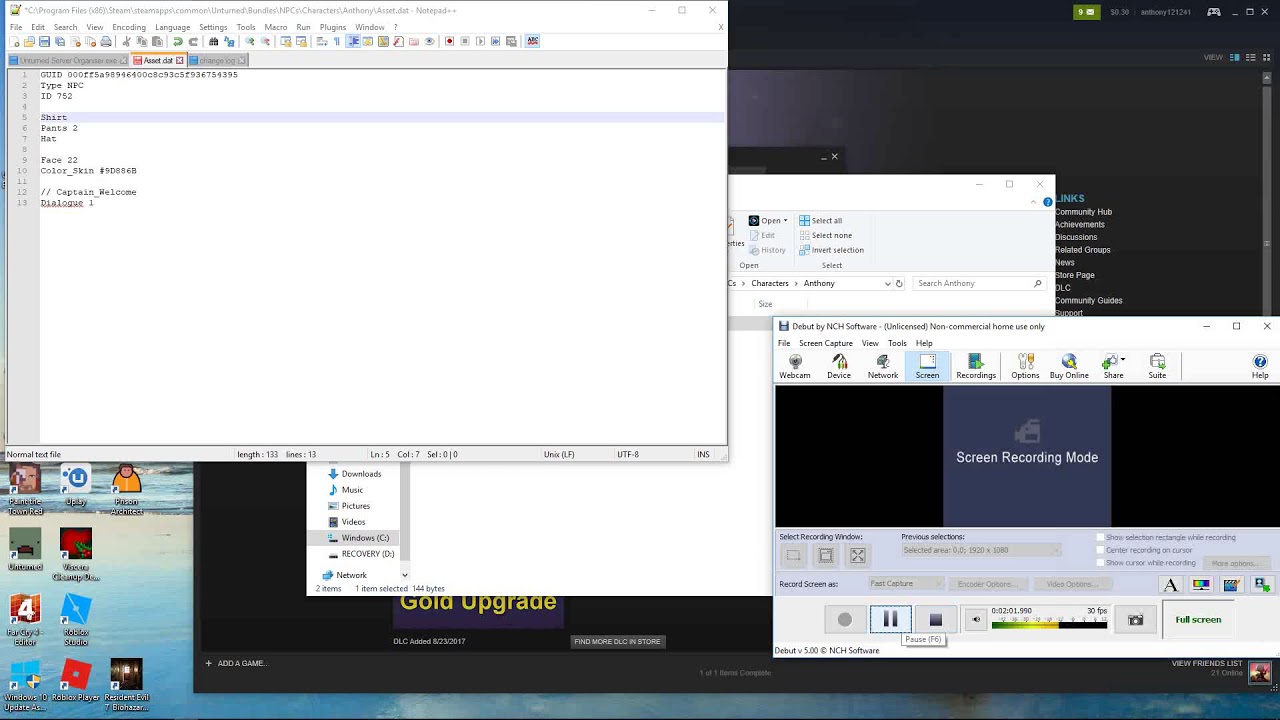Open the Previous selections dropdown in Debut
1280x720 pixels.
pos(980,550)
